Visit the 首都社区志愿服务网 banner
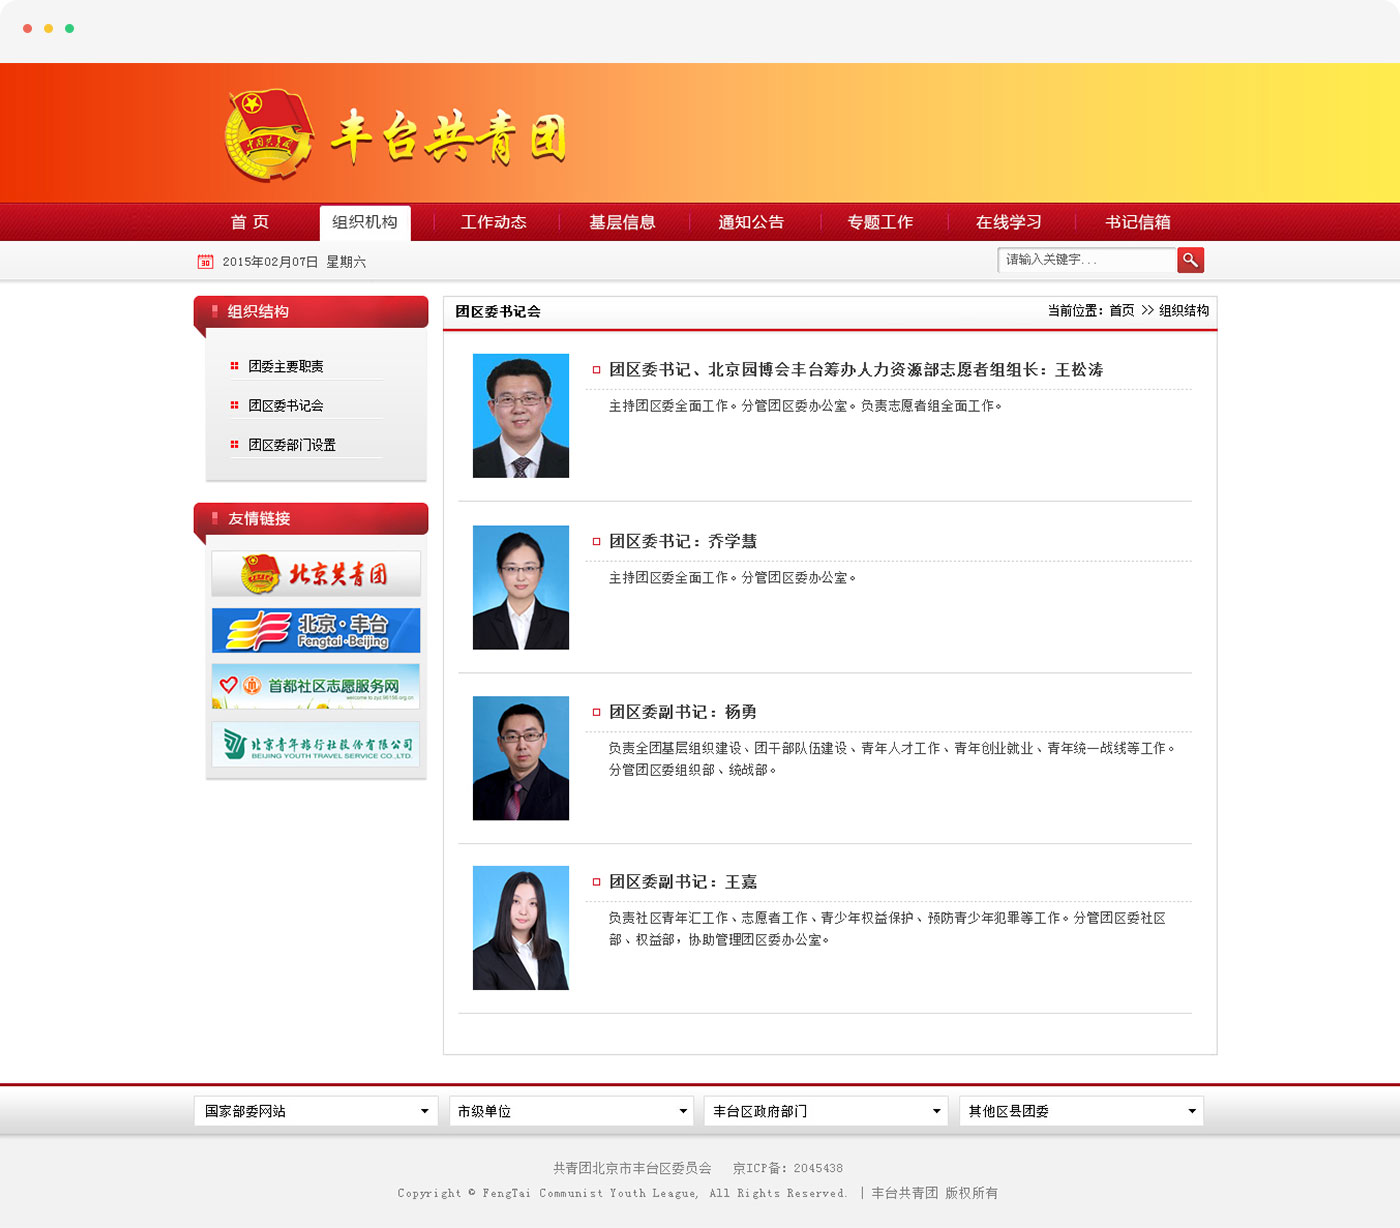 [315, 686]
